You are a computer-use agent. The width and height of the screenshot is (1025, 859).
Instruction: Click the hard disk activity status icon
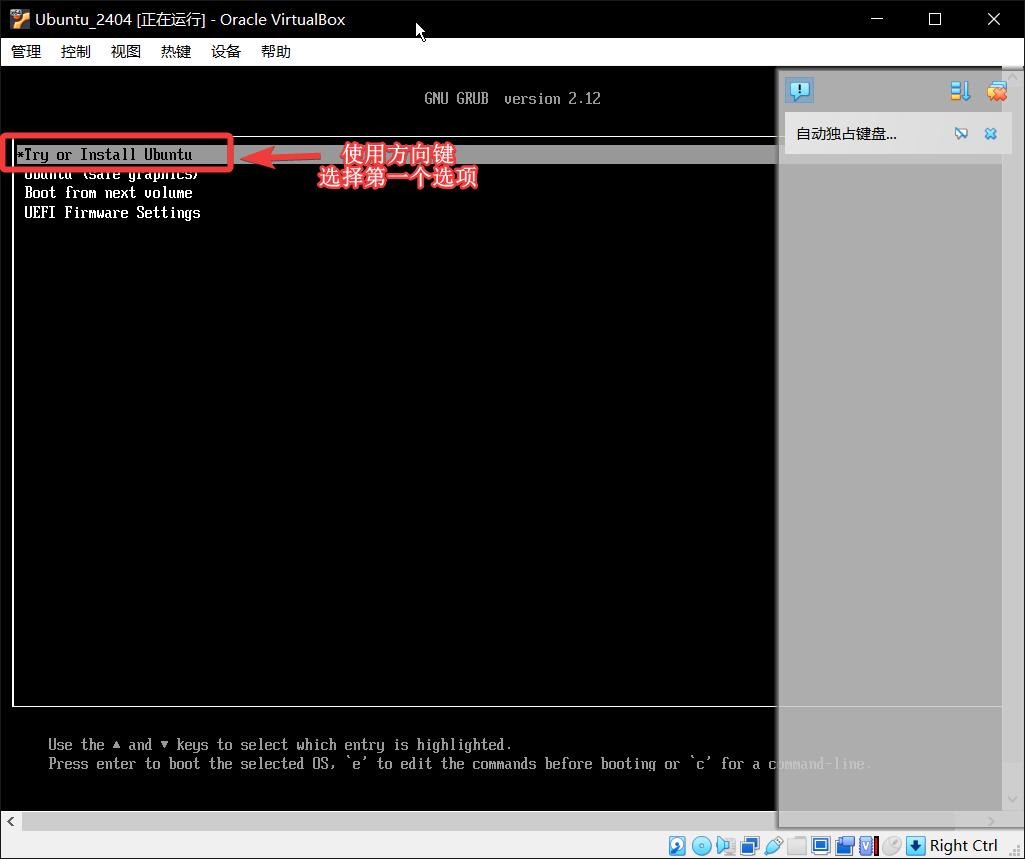[x=677, y=846]
